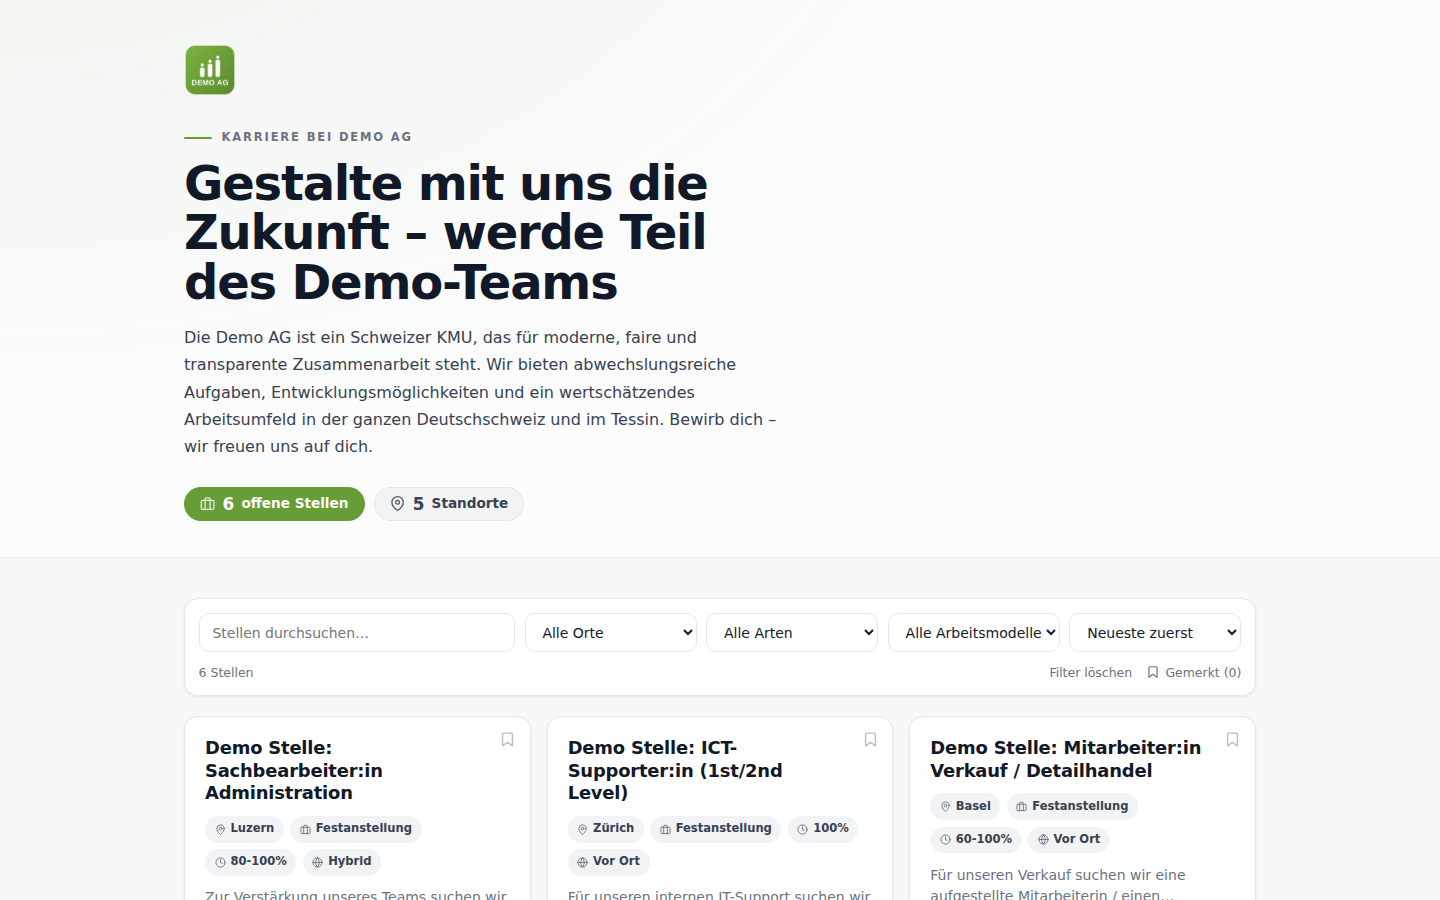Click the Vor Ort tag on ICT-Supporter card

[x=609, y=862]
